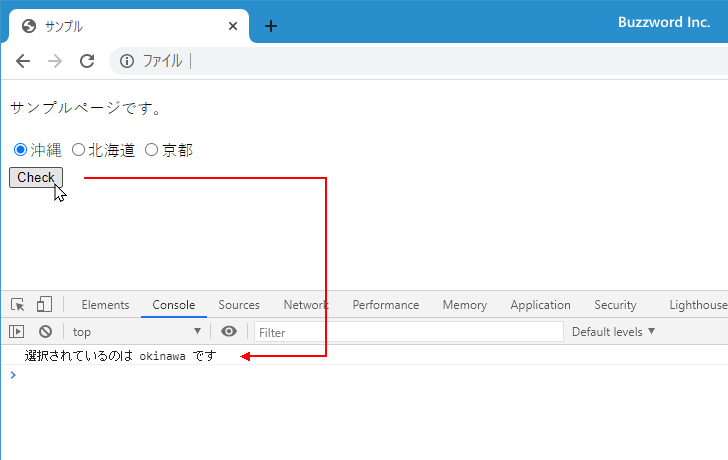This screenshot has height=460, width=728.
Task: Click the Check button
Action: (x=36, y=177)
